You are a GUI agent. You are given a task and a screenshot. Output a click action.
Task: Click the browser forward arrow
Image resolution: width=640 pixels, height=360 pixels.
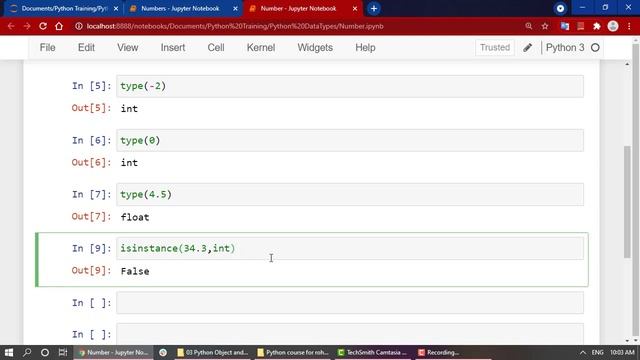click(x=27, y=26)
